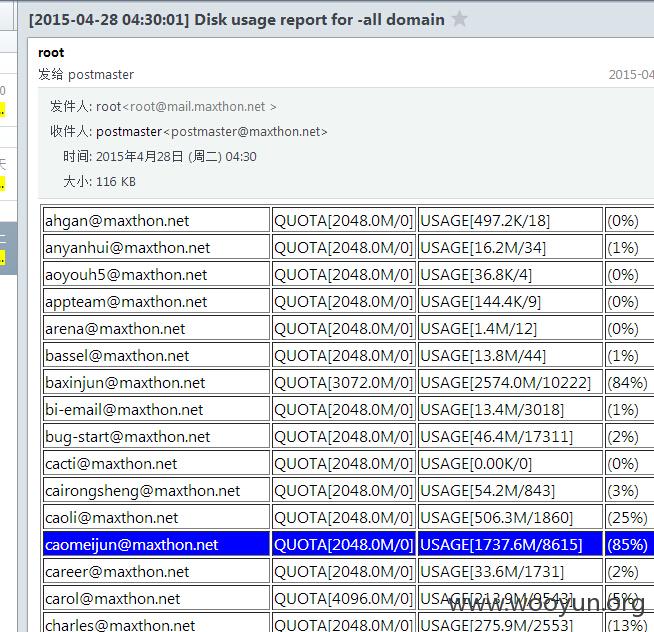
Task: Click USAGE[54.2M/843] cell
Action: pos(511,491)
